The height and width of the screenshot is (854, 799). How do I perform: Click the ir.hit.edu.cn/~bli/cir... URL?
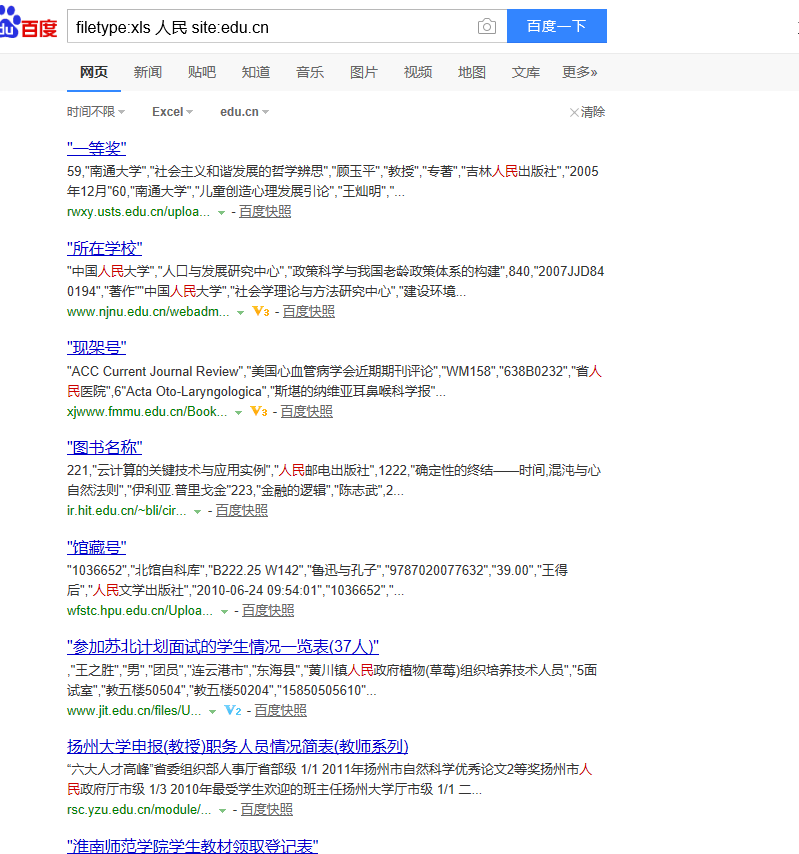click(x=127, y=511)
